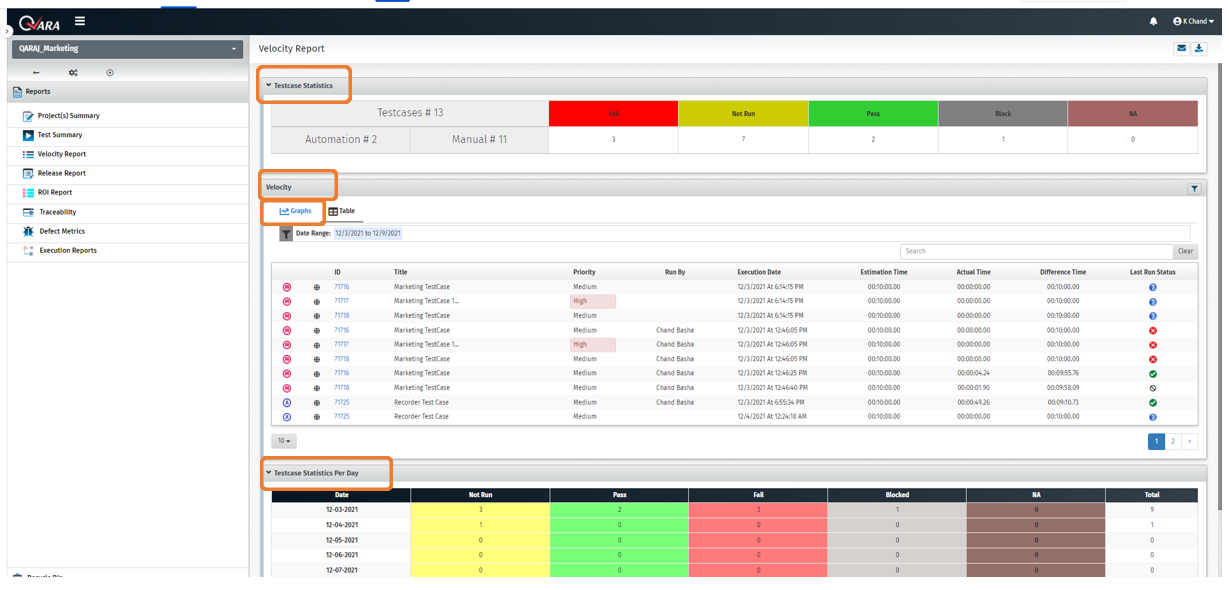The height and width of the screenshot is (590, 1229).
Task: Click date 12-04-2021 in per-day table
Action: click(341, 525)
